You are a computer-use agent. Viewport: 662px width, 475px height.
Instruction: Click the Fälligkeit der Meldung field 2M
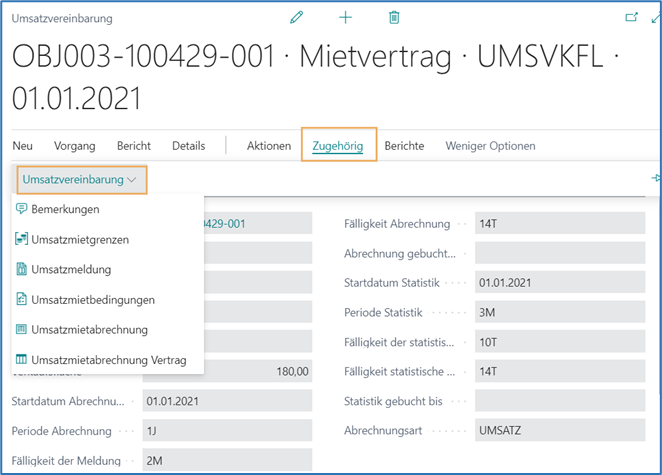[x=227, y=460]
